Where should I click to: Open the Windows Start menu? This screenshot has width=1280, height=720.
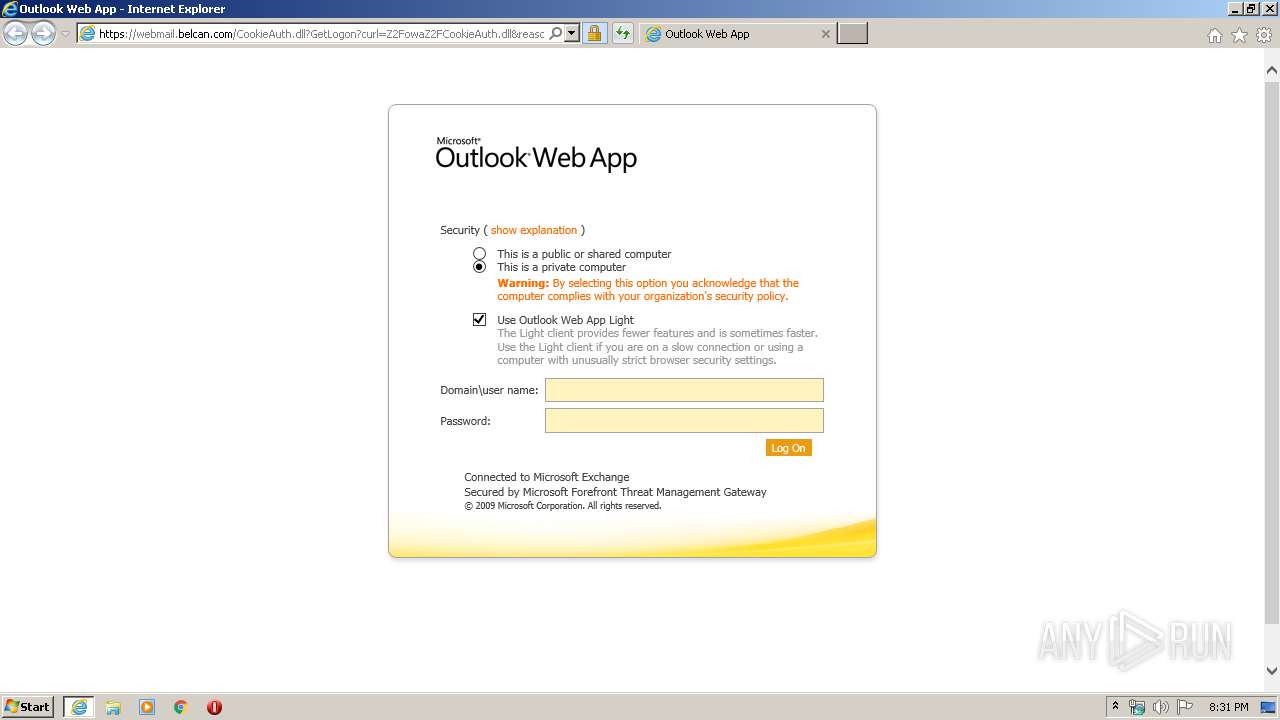click(x=28, y=706)
